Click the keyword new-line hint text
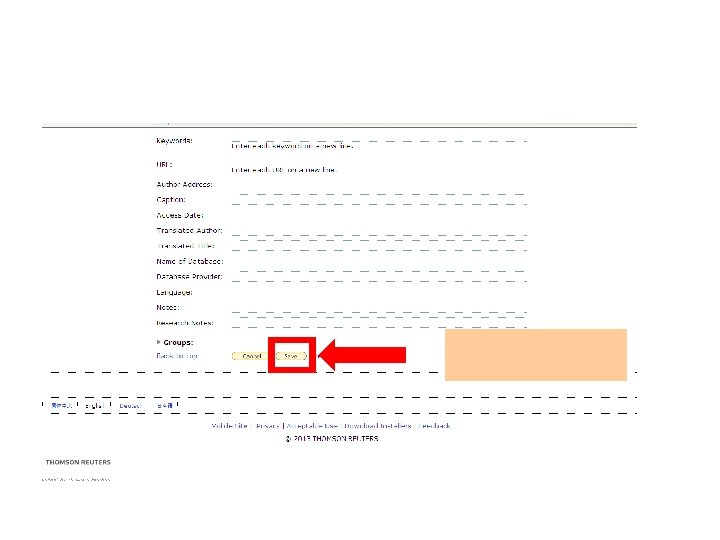The image size is (720, 540). 292,146
